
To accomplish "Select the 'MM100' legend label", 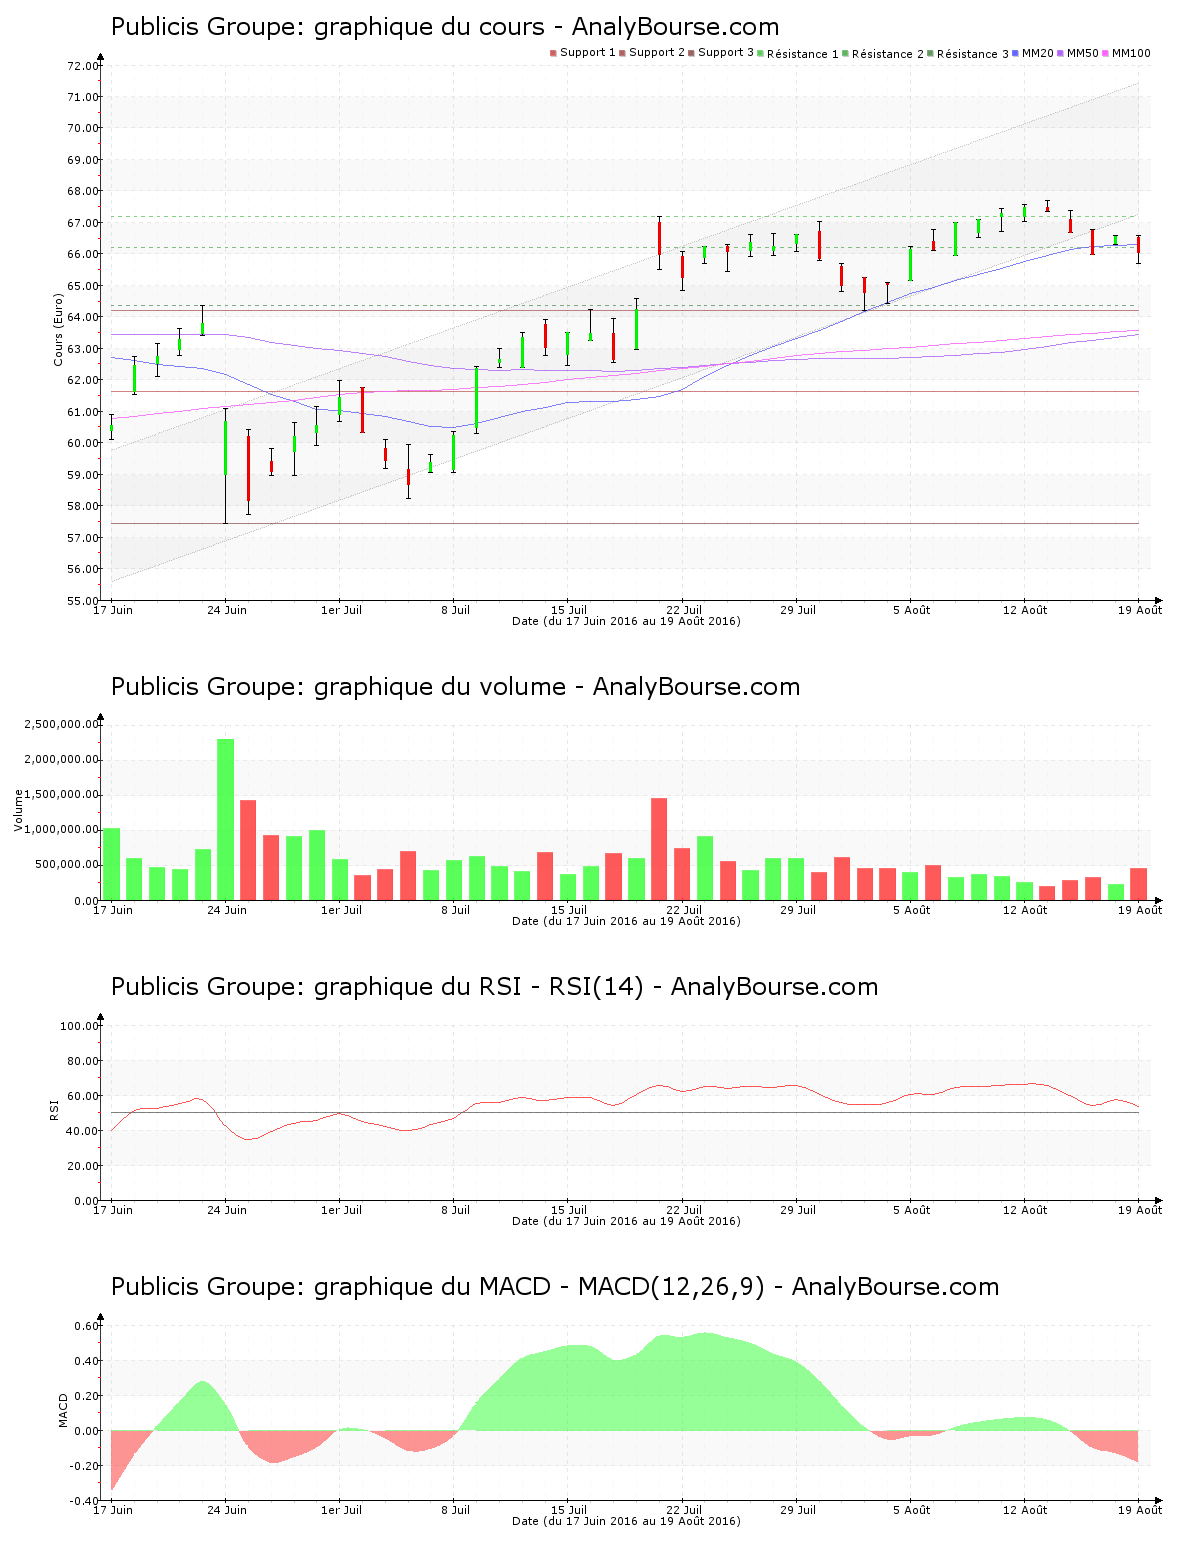I will pyautogui.click(x=1131, y=53).
